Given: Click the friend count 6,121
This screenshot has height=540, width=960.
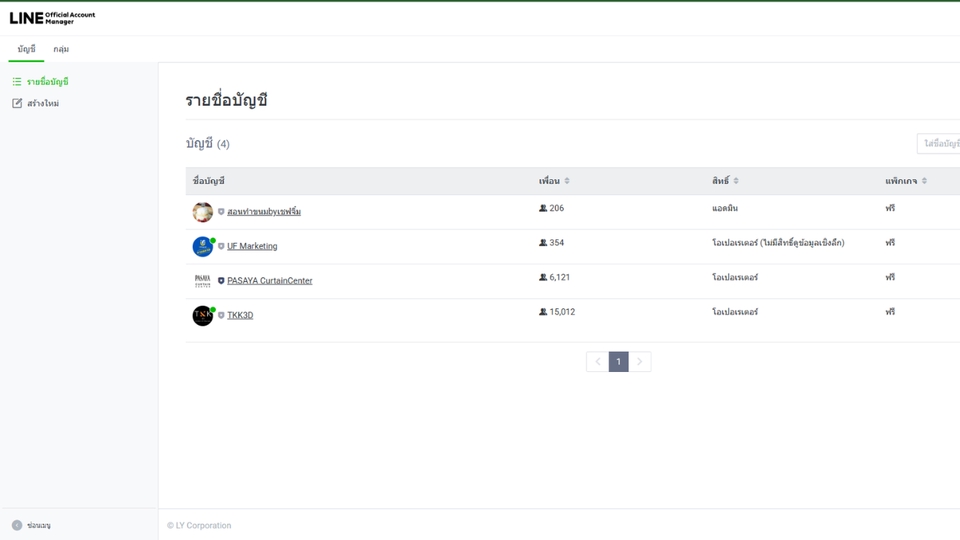Looking at the screenshot, I should point(560,277).
